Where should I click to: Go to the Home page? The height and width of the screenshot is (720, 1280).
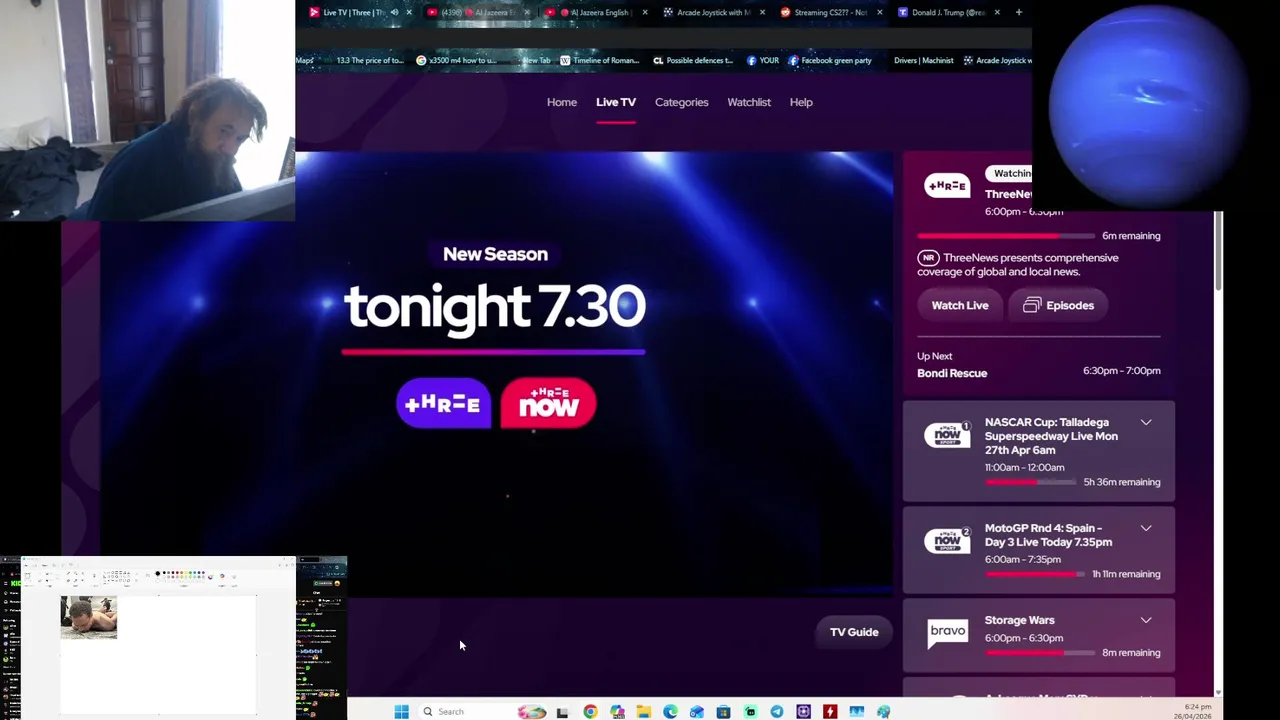561,102
